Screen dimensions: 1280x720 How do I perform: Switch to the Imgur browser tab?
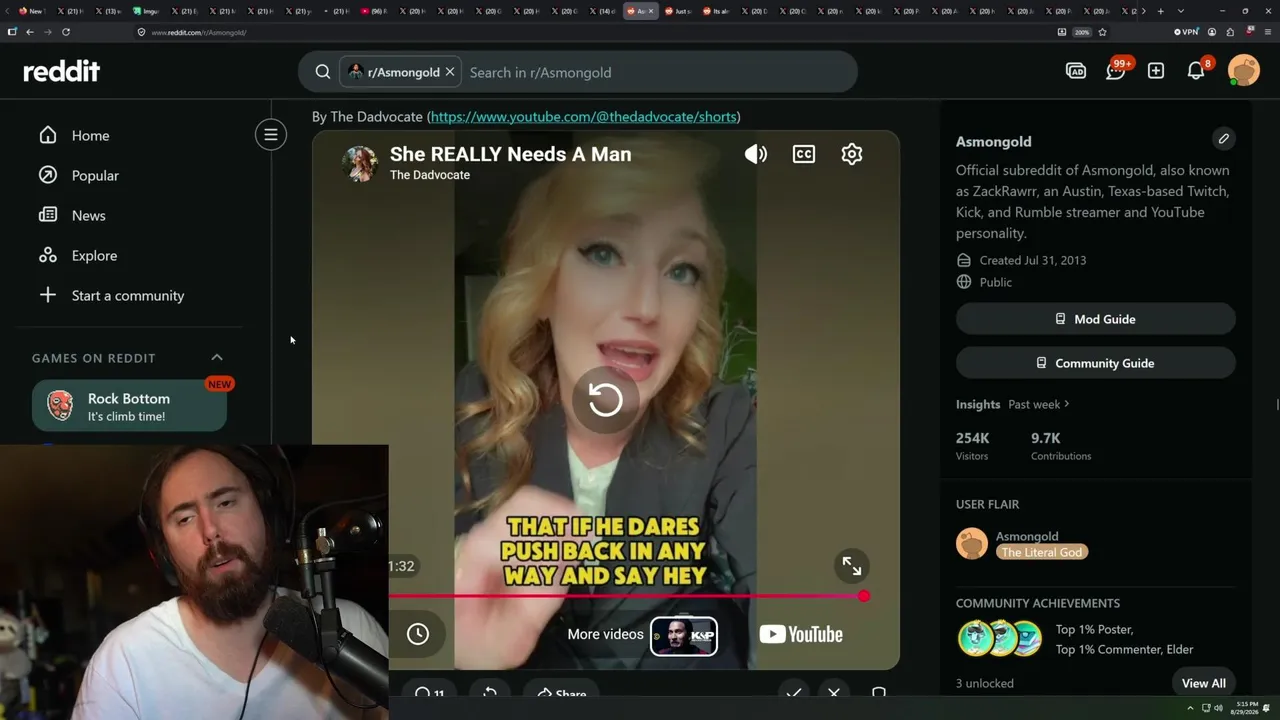tap(147, 11)
